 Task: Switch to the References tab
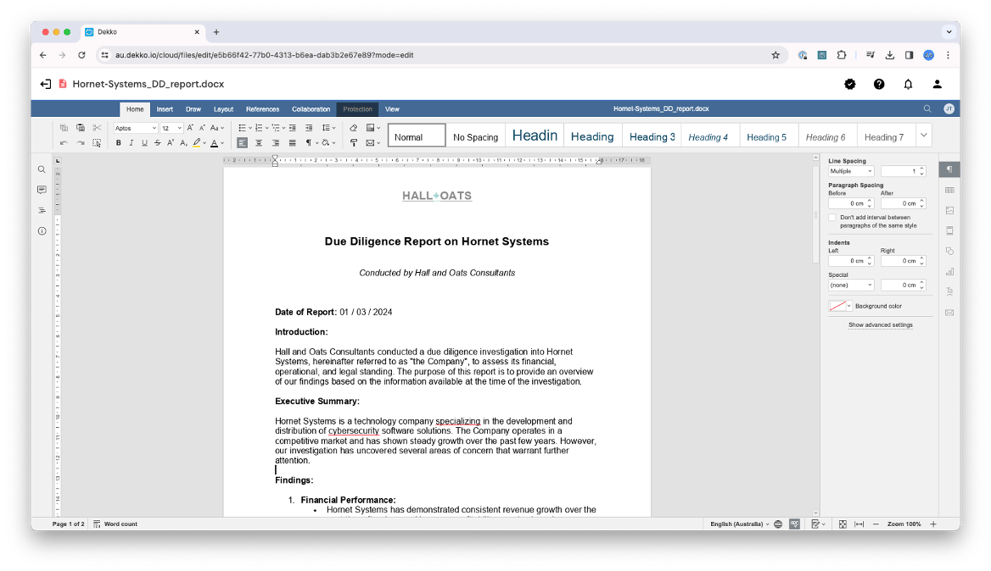pyautogui.click(x=262, y=109)
